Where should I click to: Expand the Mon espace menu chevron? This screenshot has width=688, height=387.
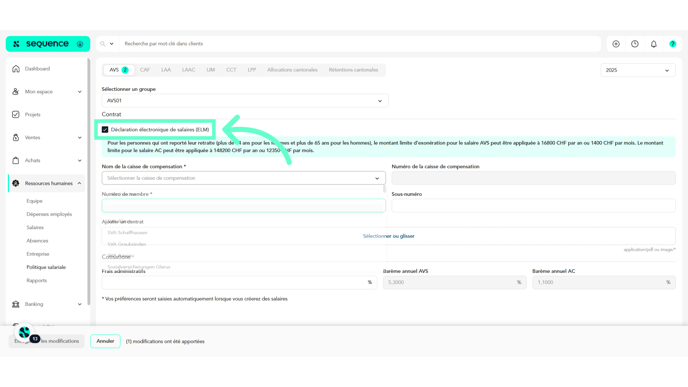[79, 92]
